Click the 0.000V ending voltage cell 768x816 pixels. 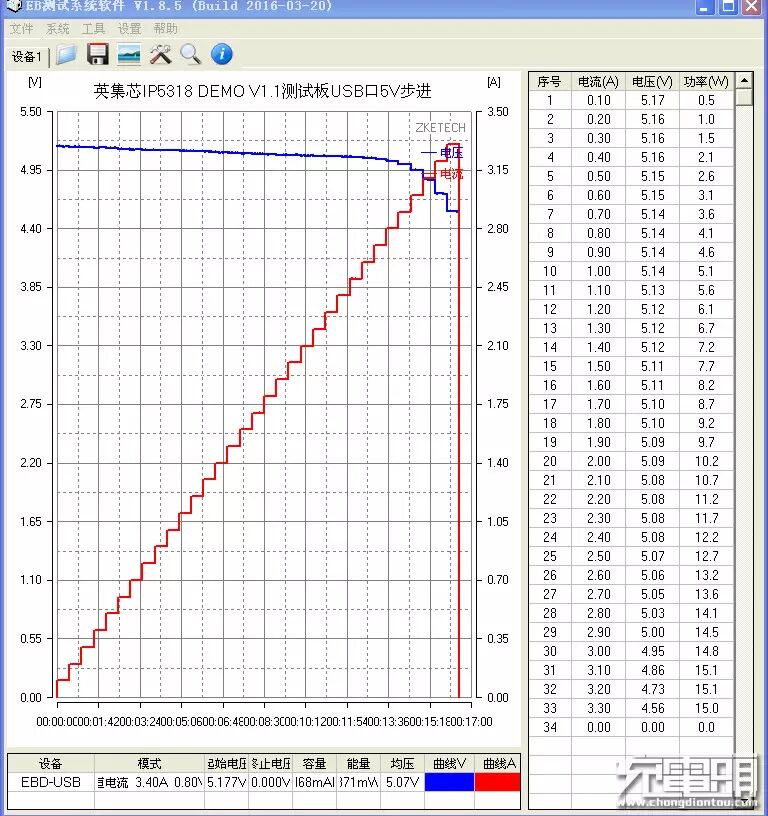tap(270, 782)
